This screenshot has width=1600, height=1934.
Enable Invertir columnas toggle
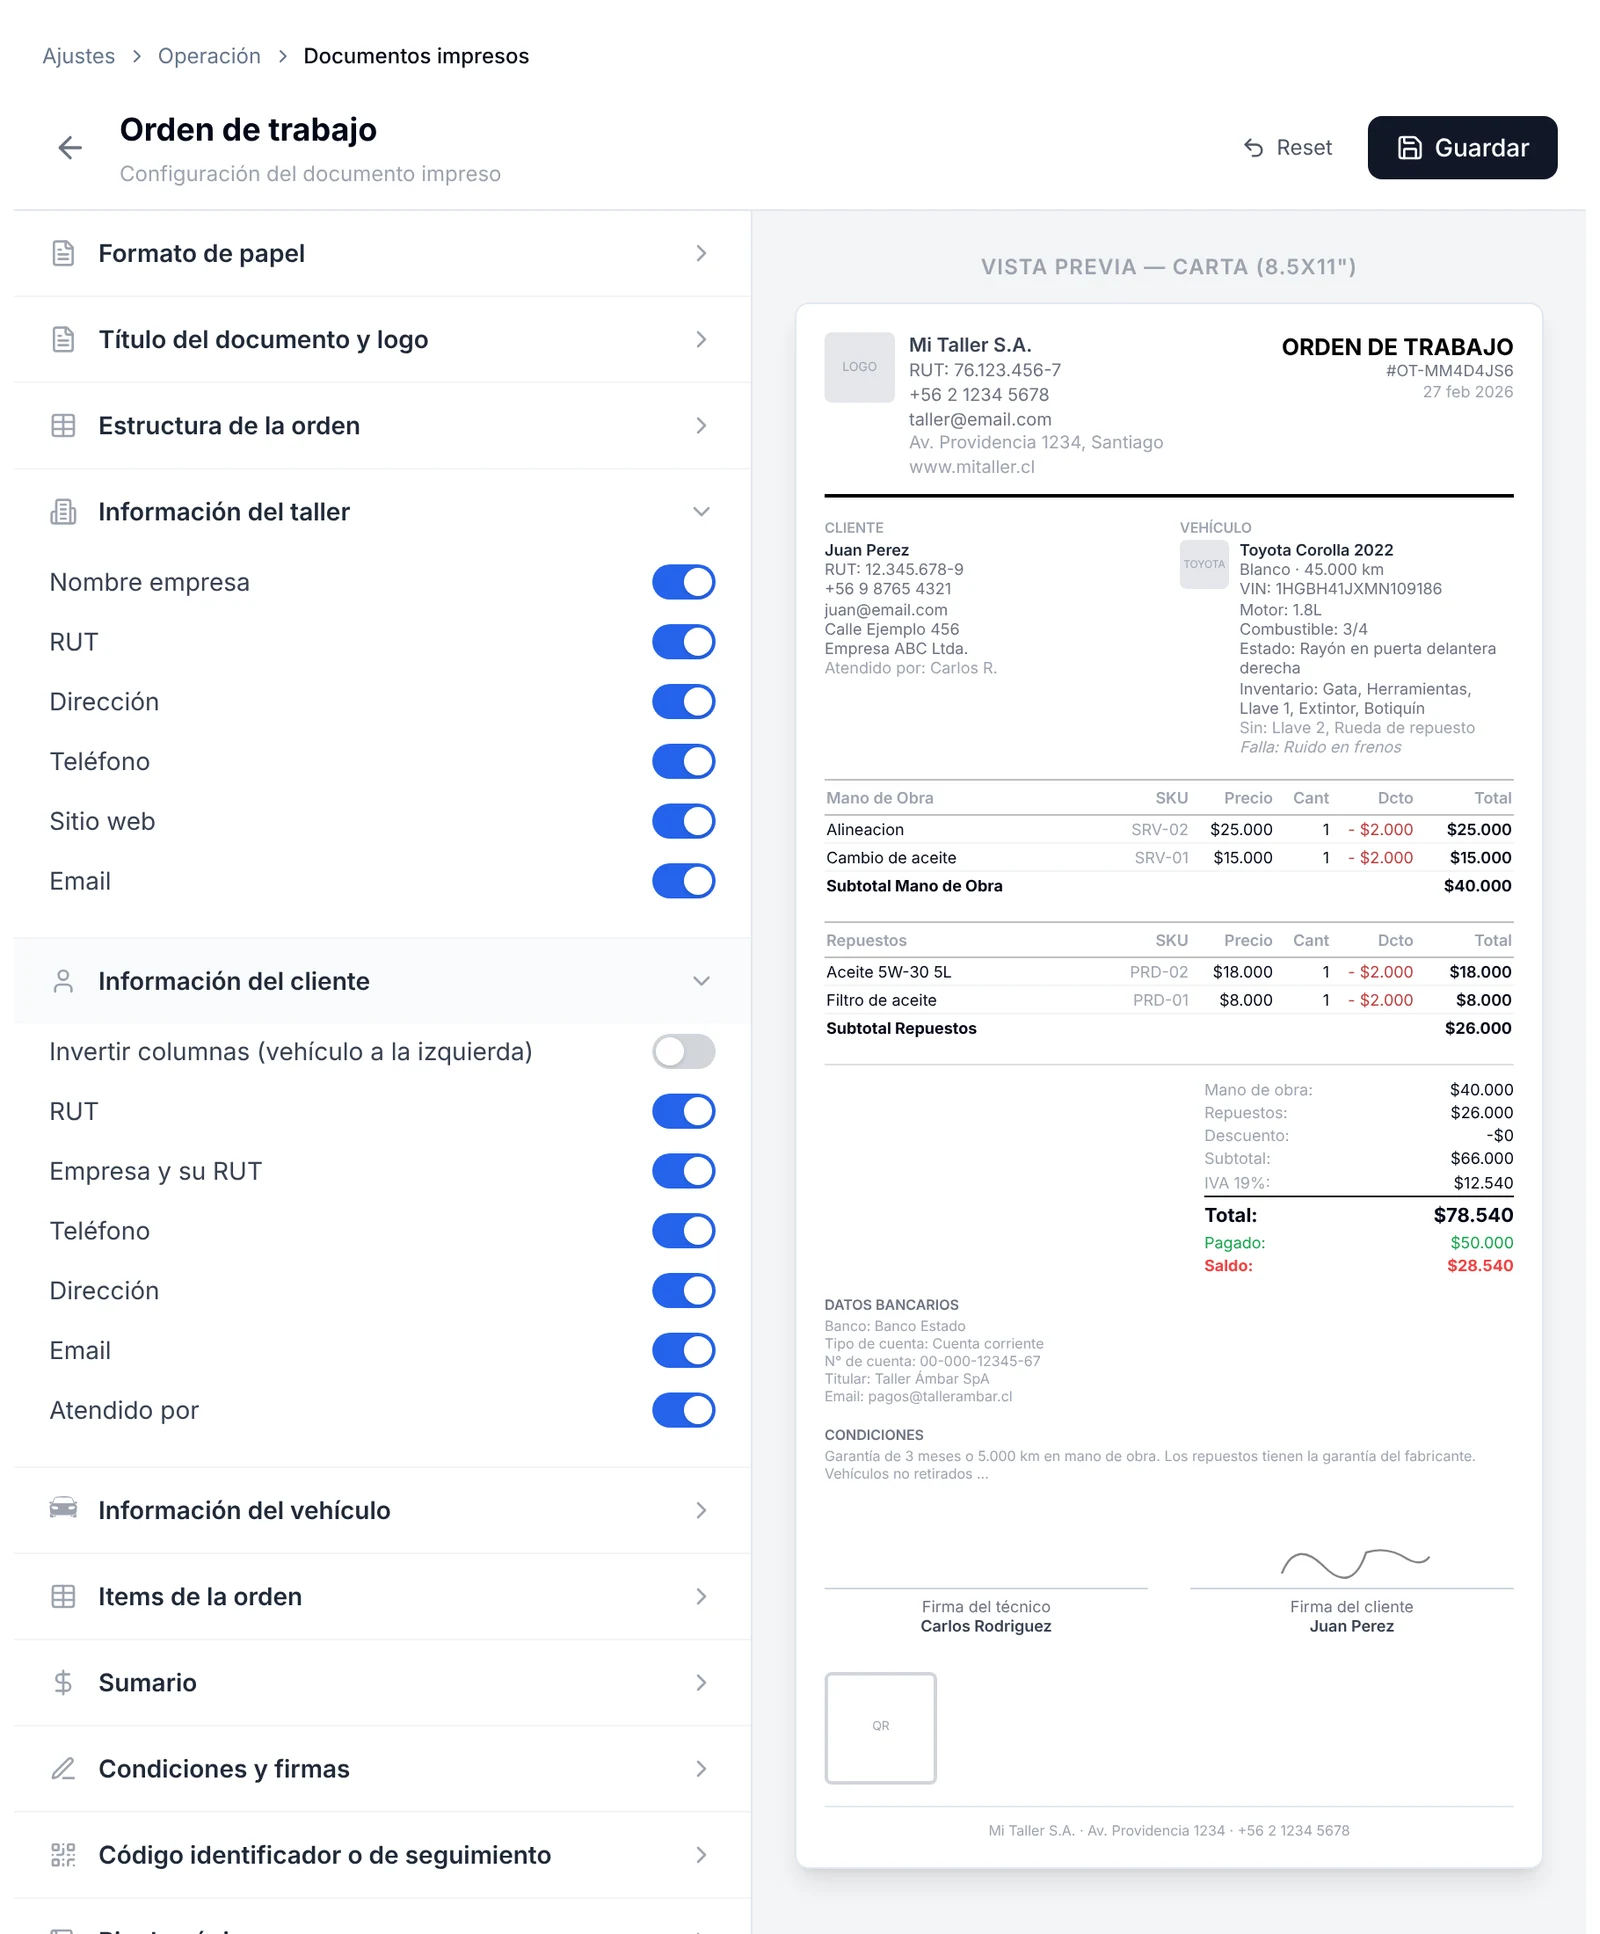pyautogui.click(x=684, y=1052)
